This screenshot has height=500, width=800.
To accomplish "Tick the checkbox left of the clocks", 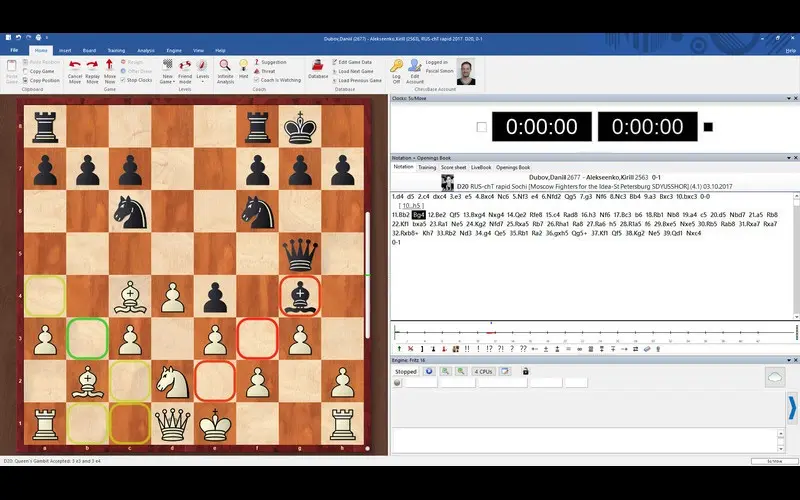I will 482,127.
